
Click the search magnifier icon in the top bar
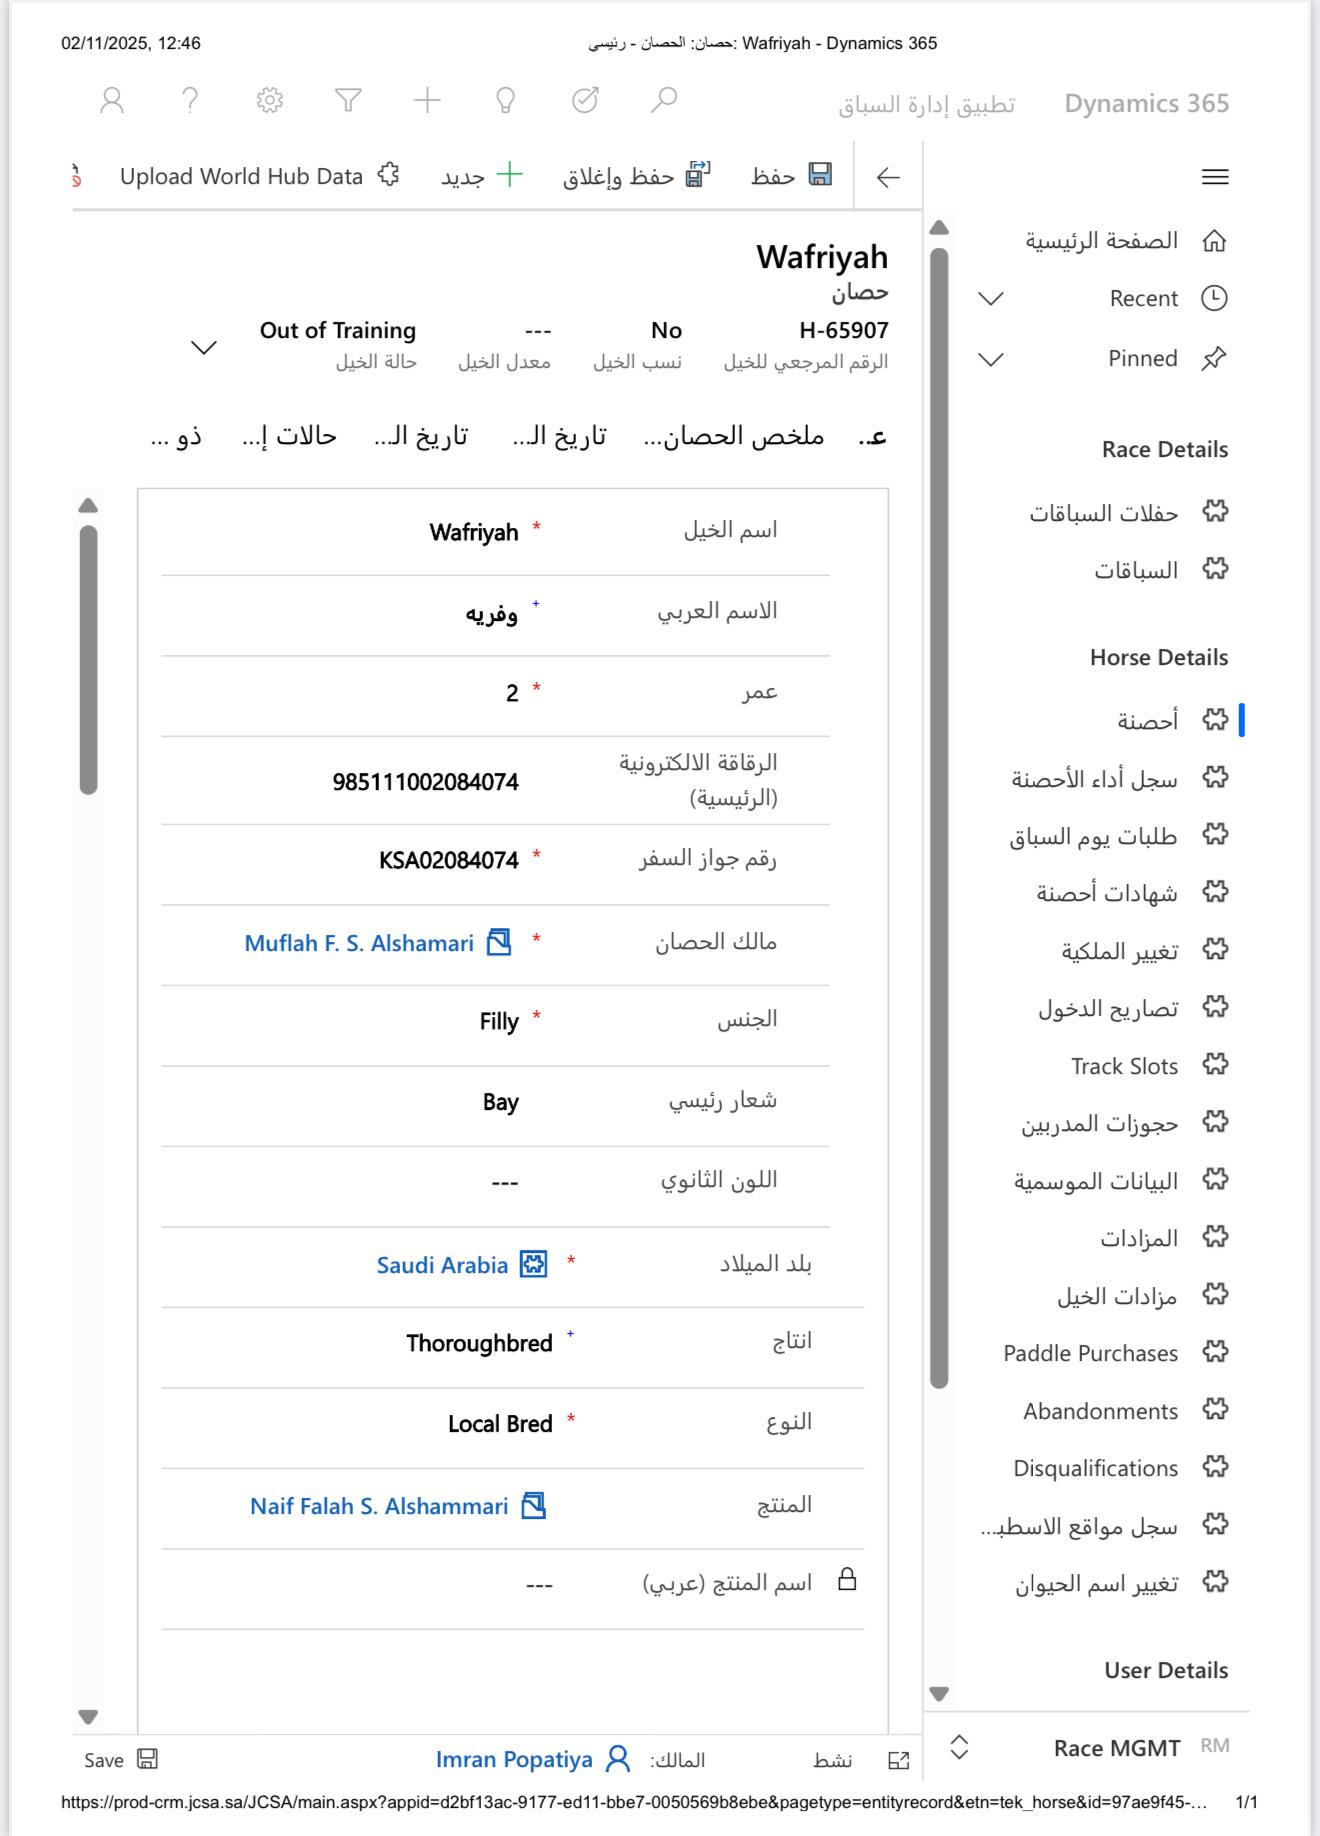coord(664,100)
